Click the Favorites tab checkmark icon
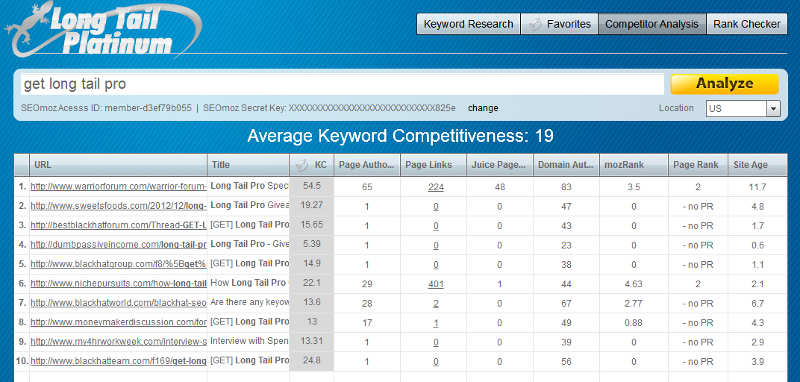Viewport: 800px width, 382px height. 535,24
